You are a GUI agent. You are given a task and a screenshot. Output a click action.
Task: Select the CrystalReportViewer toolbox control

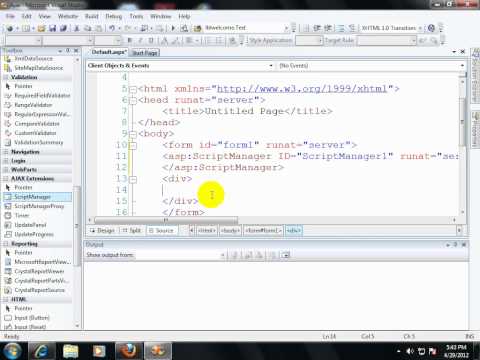point(37,271)
